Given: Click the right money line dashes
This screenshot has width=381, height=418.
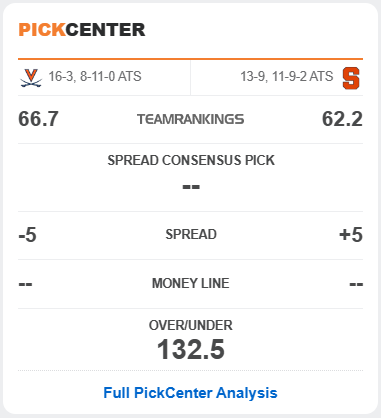Looking at the screenshot, I should click(356, 284).
